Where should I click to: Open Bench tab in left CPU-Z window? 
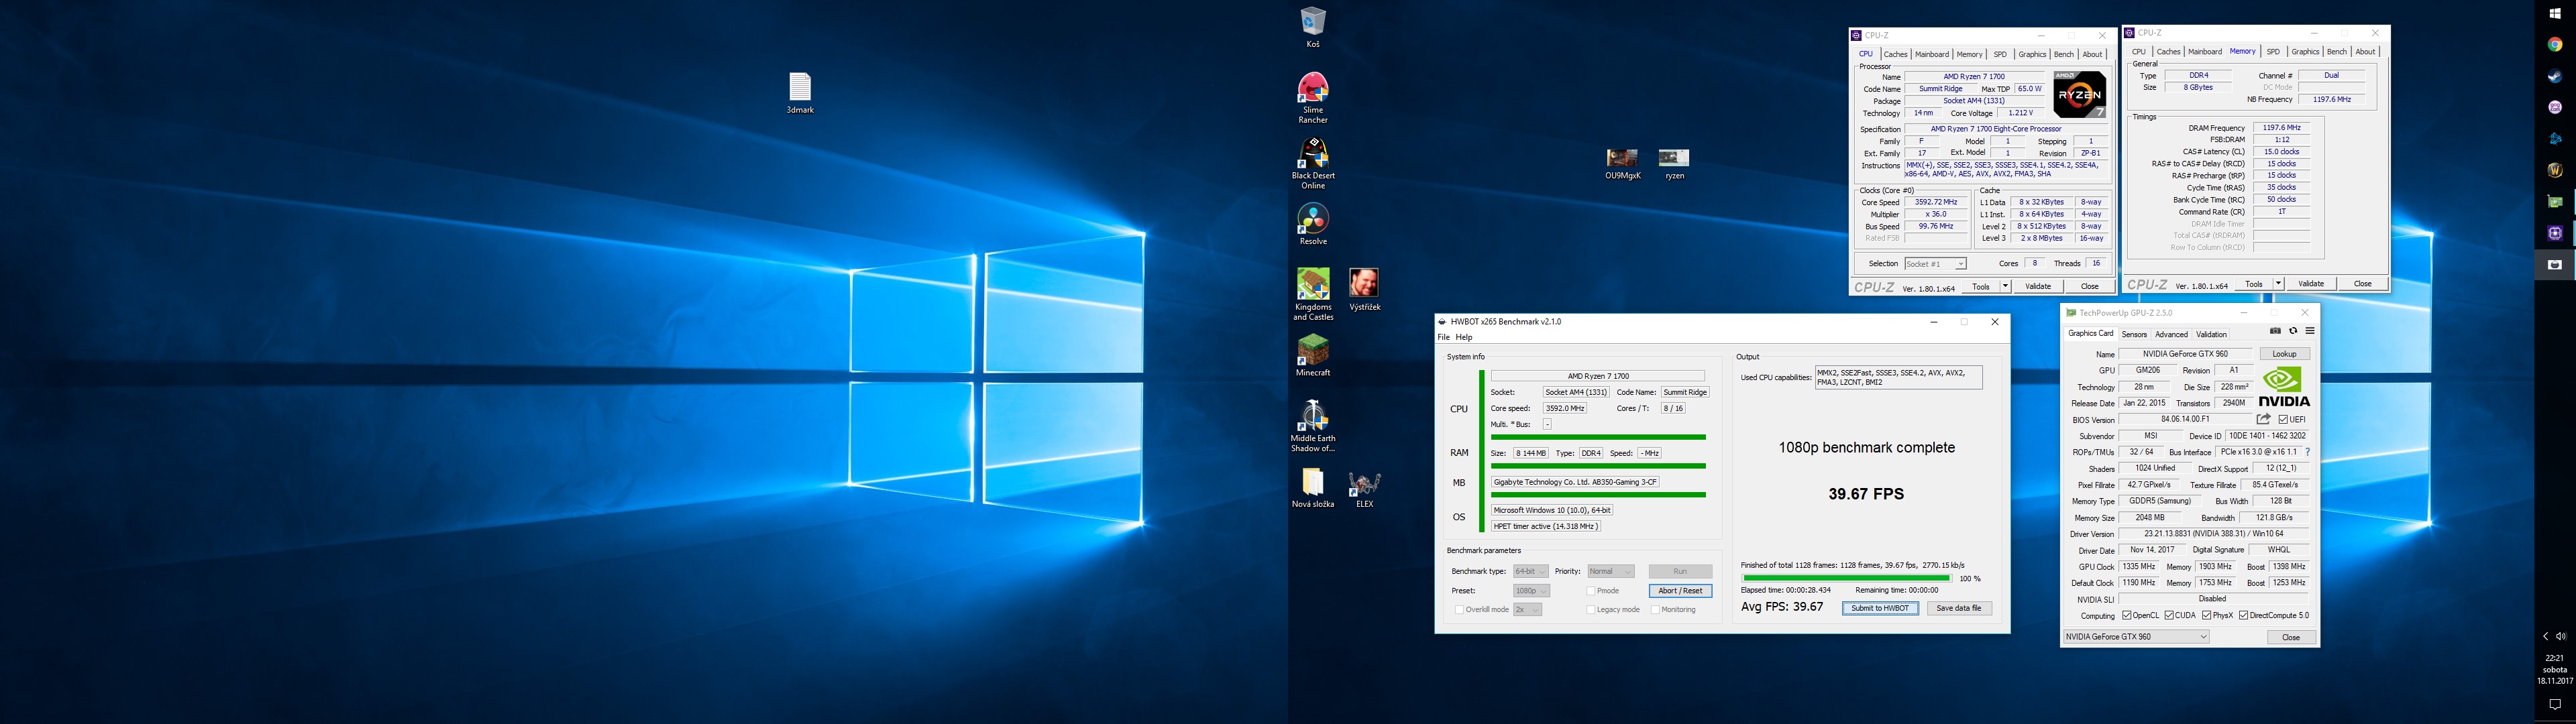[2063, 54]
